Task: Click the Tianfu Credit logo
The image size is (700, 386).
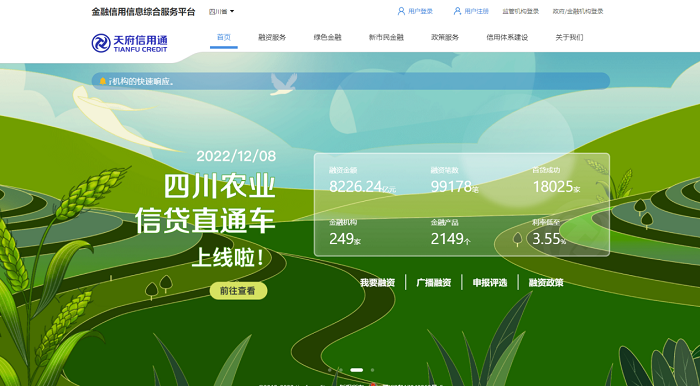Action: coord(129,43)
